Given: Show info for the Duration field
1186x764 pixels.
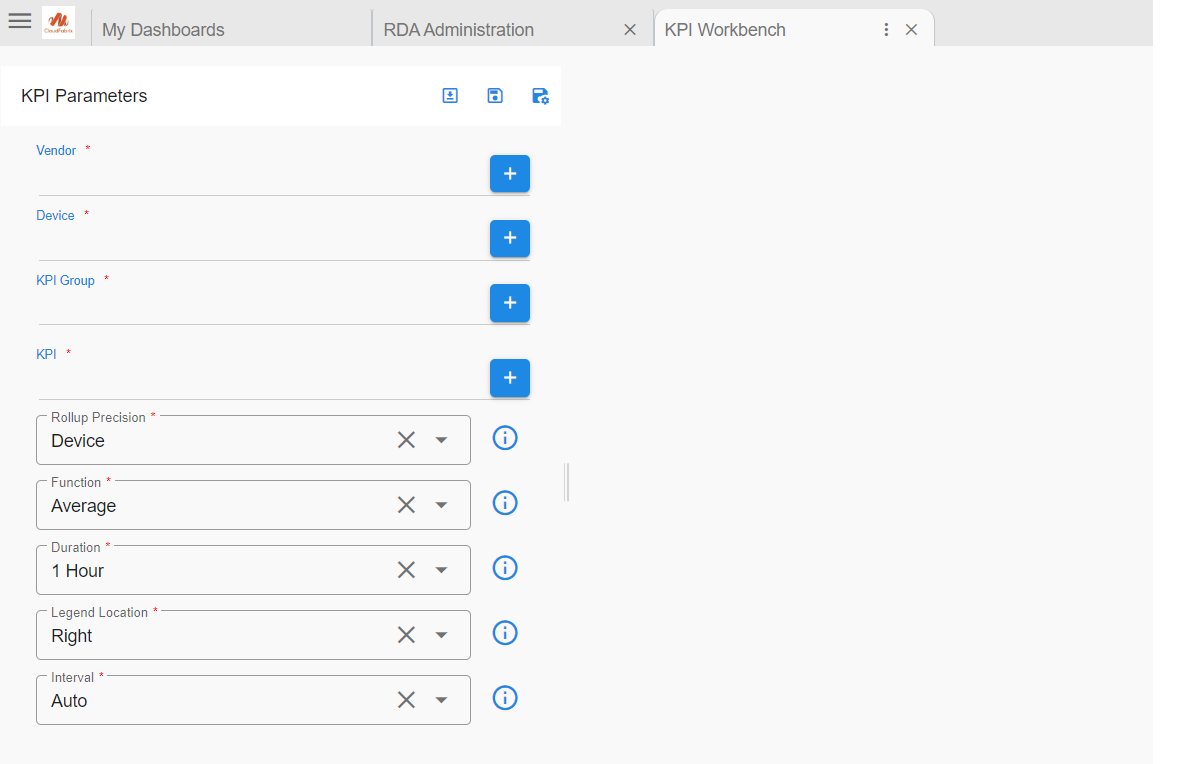Looking at the screenshot, I should (505, 568).
